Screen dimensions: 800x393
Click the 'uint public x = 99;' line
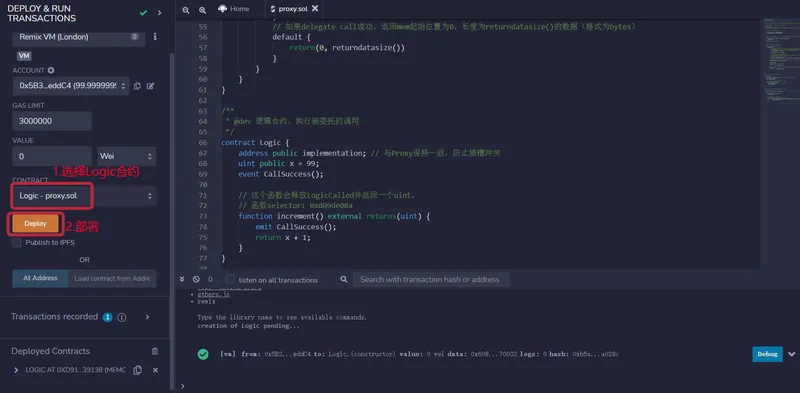tap(279, 164)
